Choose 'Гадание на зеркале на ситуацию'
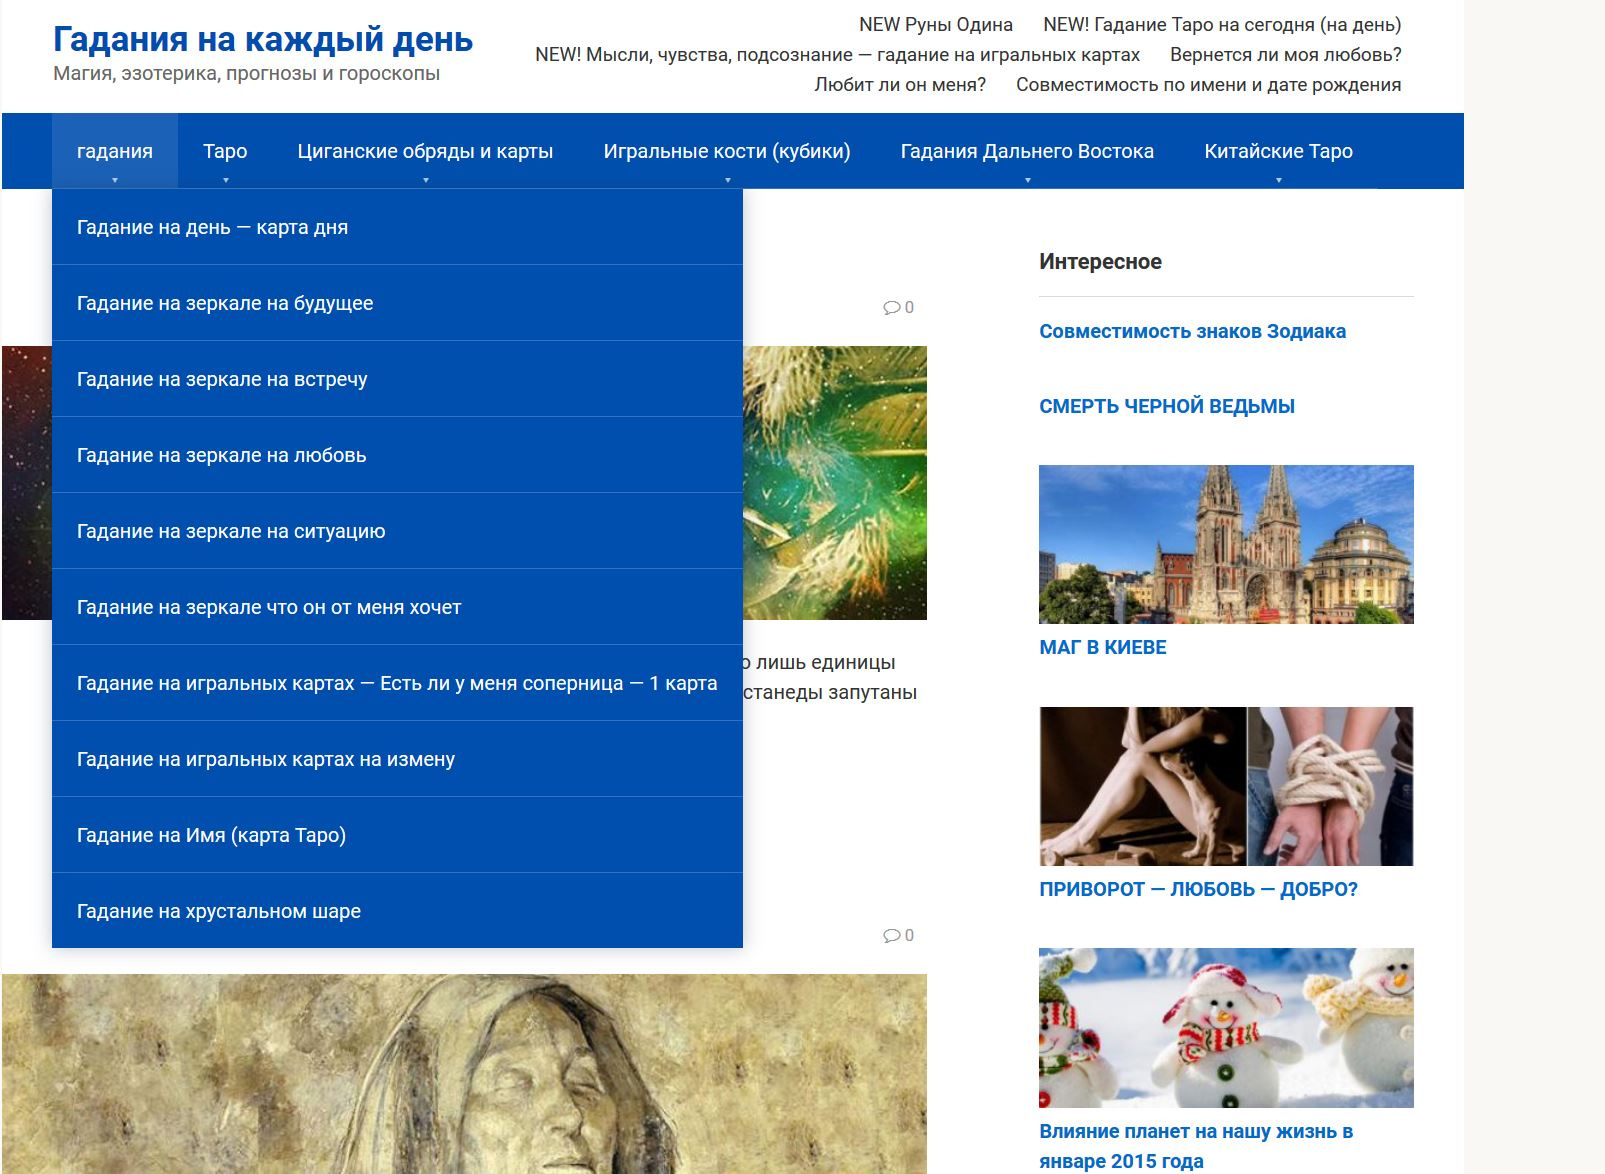1605x1174 pixels. tap(397, 531)
